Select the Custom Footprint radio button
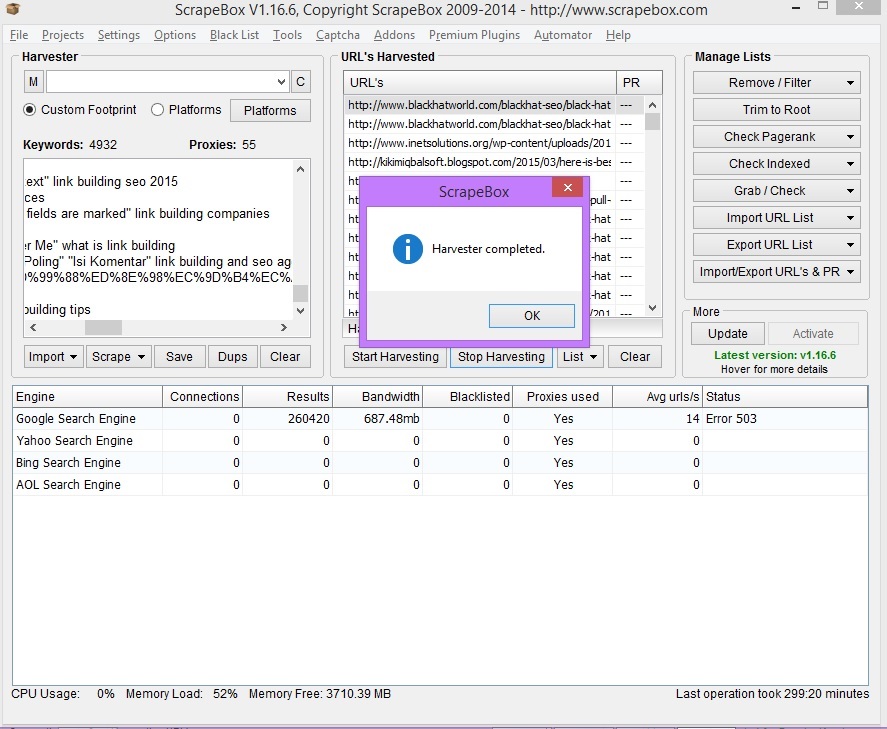 click(29, 110)
